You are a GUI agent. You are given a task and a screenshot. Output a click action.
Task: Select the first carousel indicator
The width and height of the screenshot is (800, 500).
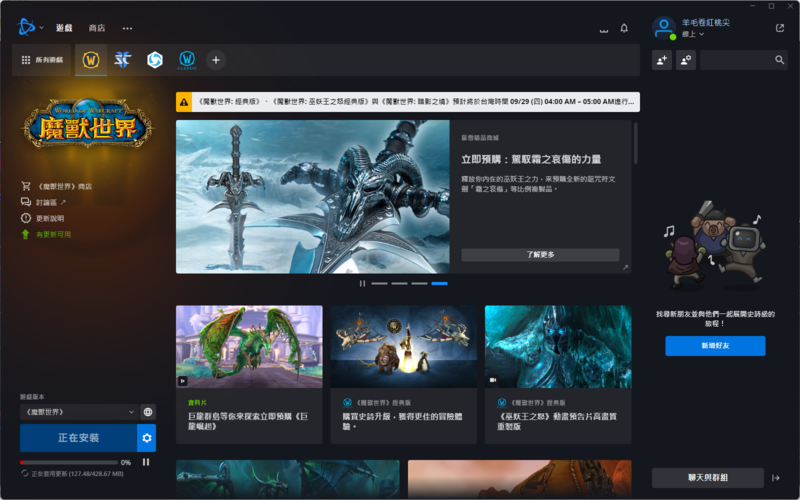[x=379, y=284]
